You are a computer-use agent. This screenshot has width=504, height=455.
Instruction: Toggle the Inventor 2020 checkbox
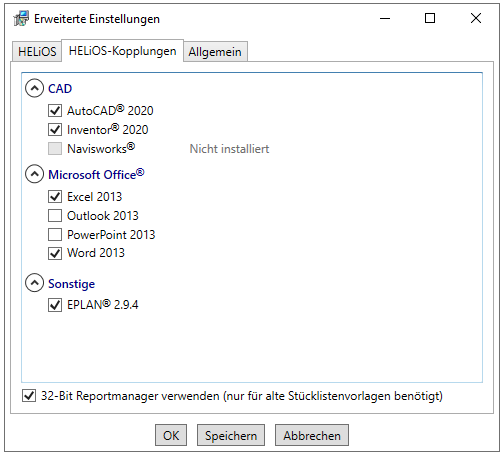click(55, 129)
